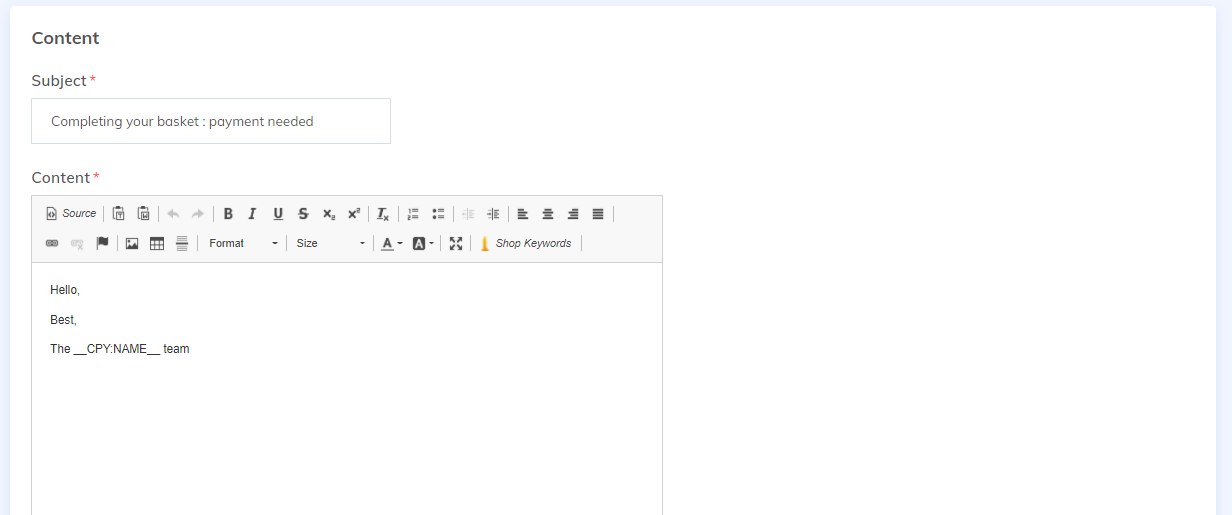Click the Remove Format icon
This screenshot has width=1232, height=515.
click(382, 214)
